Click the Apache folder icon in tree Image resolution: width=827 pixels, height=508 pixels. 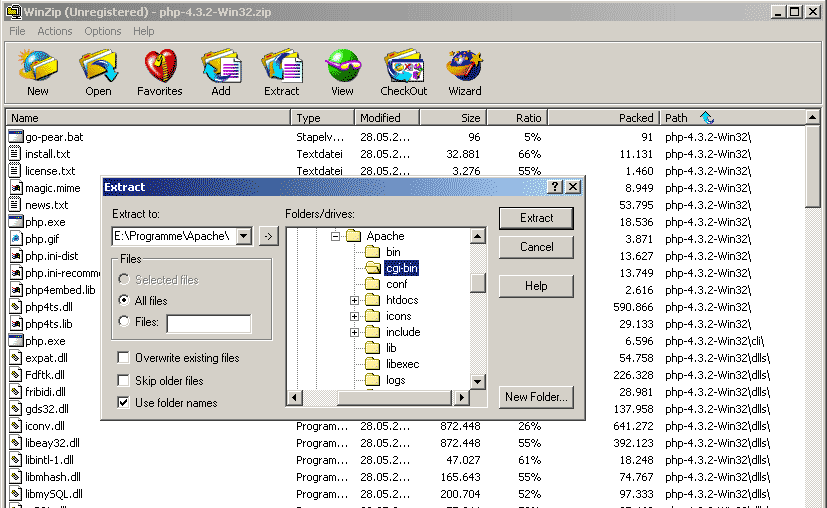tap(353, 235)
